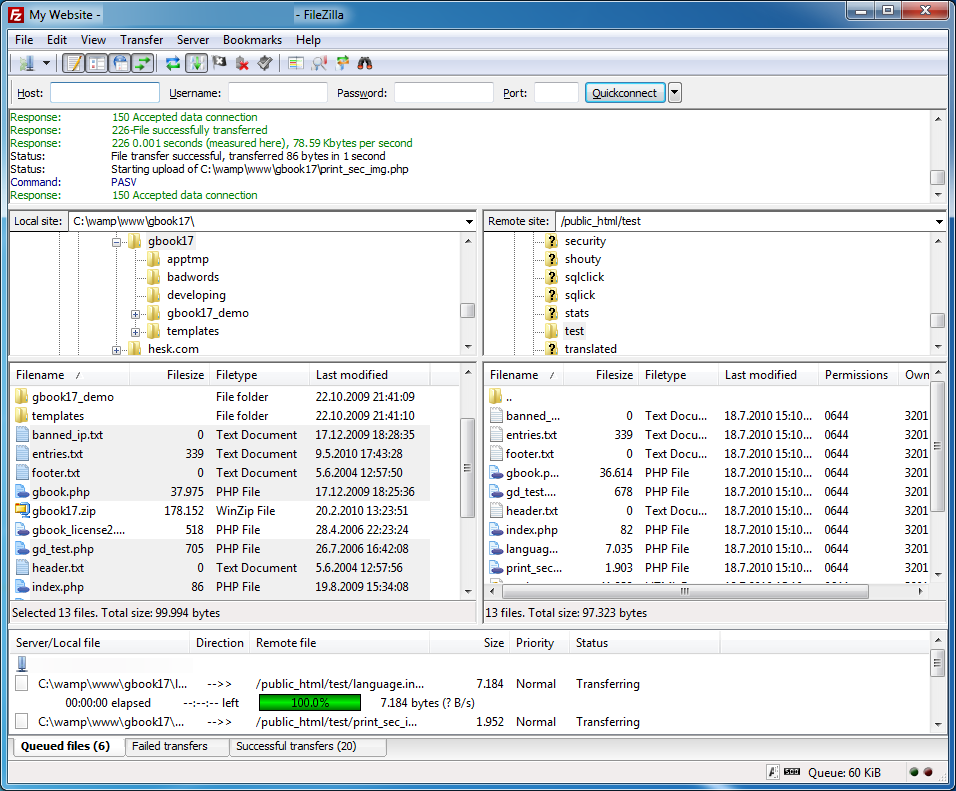This screenshot has width=956, height=791.
Task: Expand the gbook17_demo tree folder
Action: coord(135,314)
